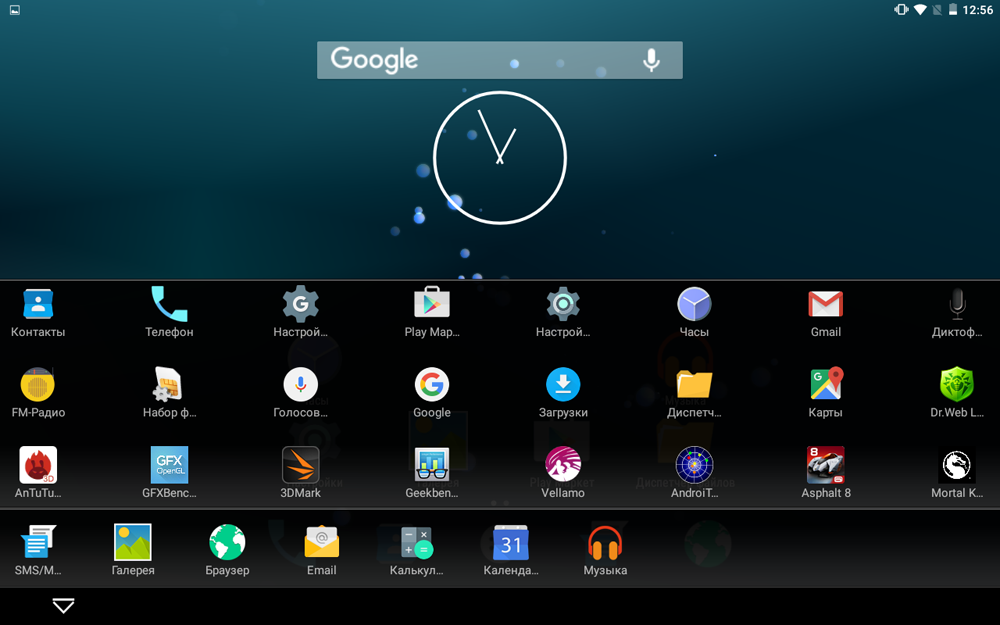Image resolution: width=1000 pixels, height=625 pixels.
Task: Launch the Музыка music player
Action: [x=605, y=542]
